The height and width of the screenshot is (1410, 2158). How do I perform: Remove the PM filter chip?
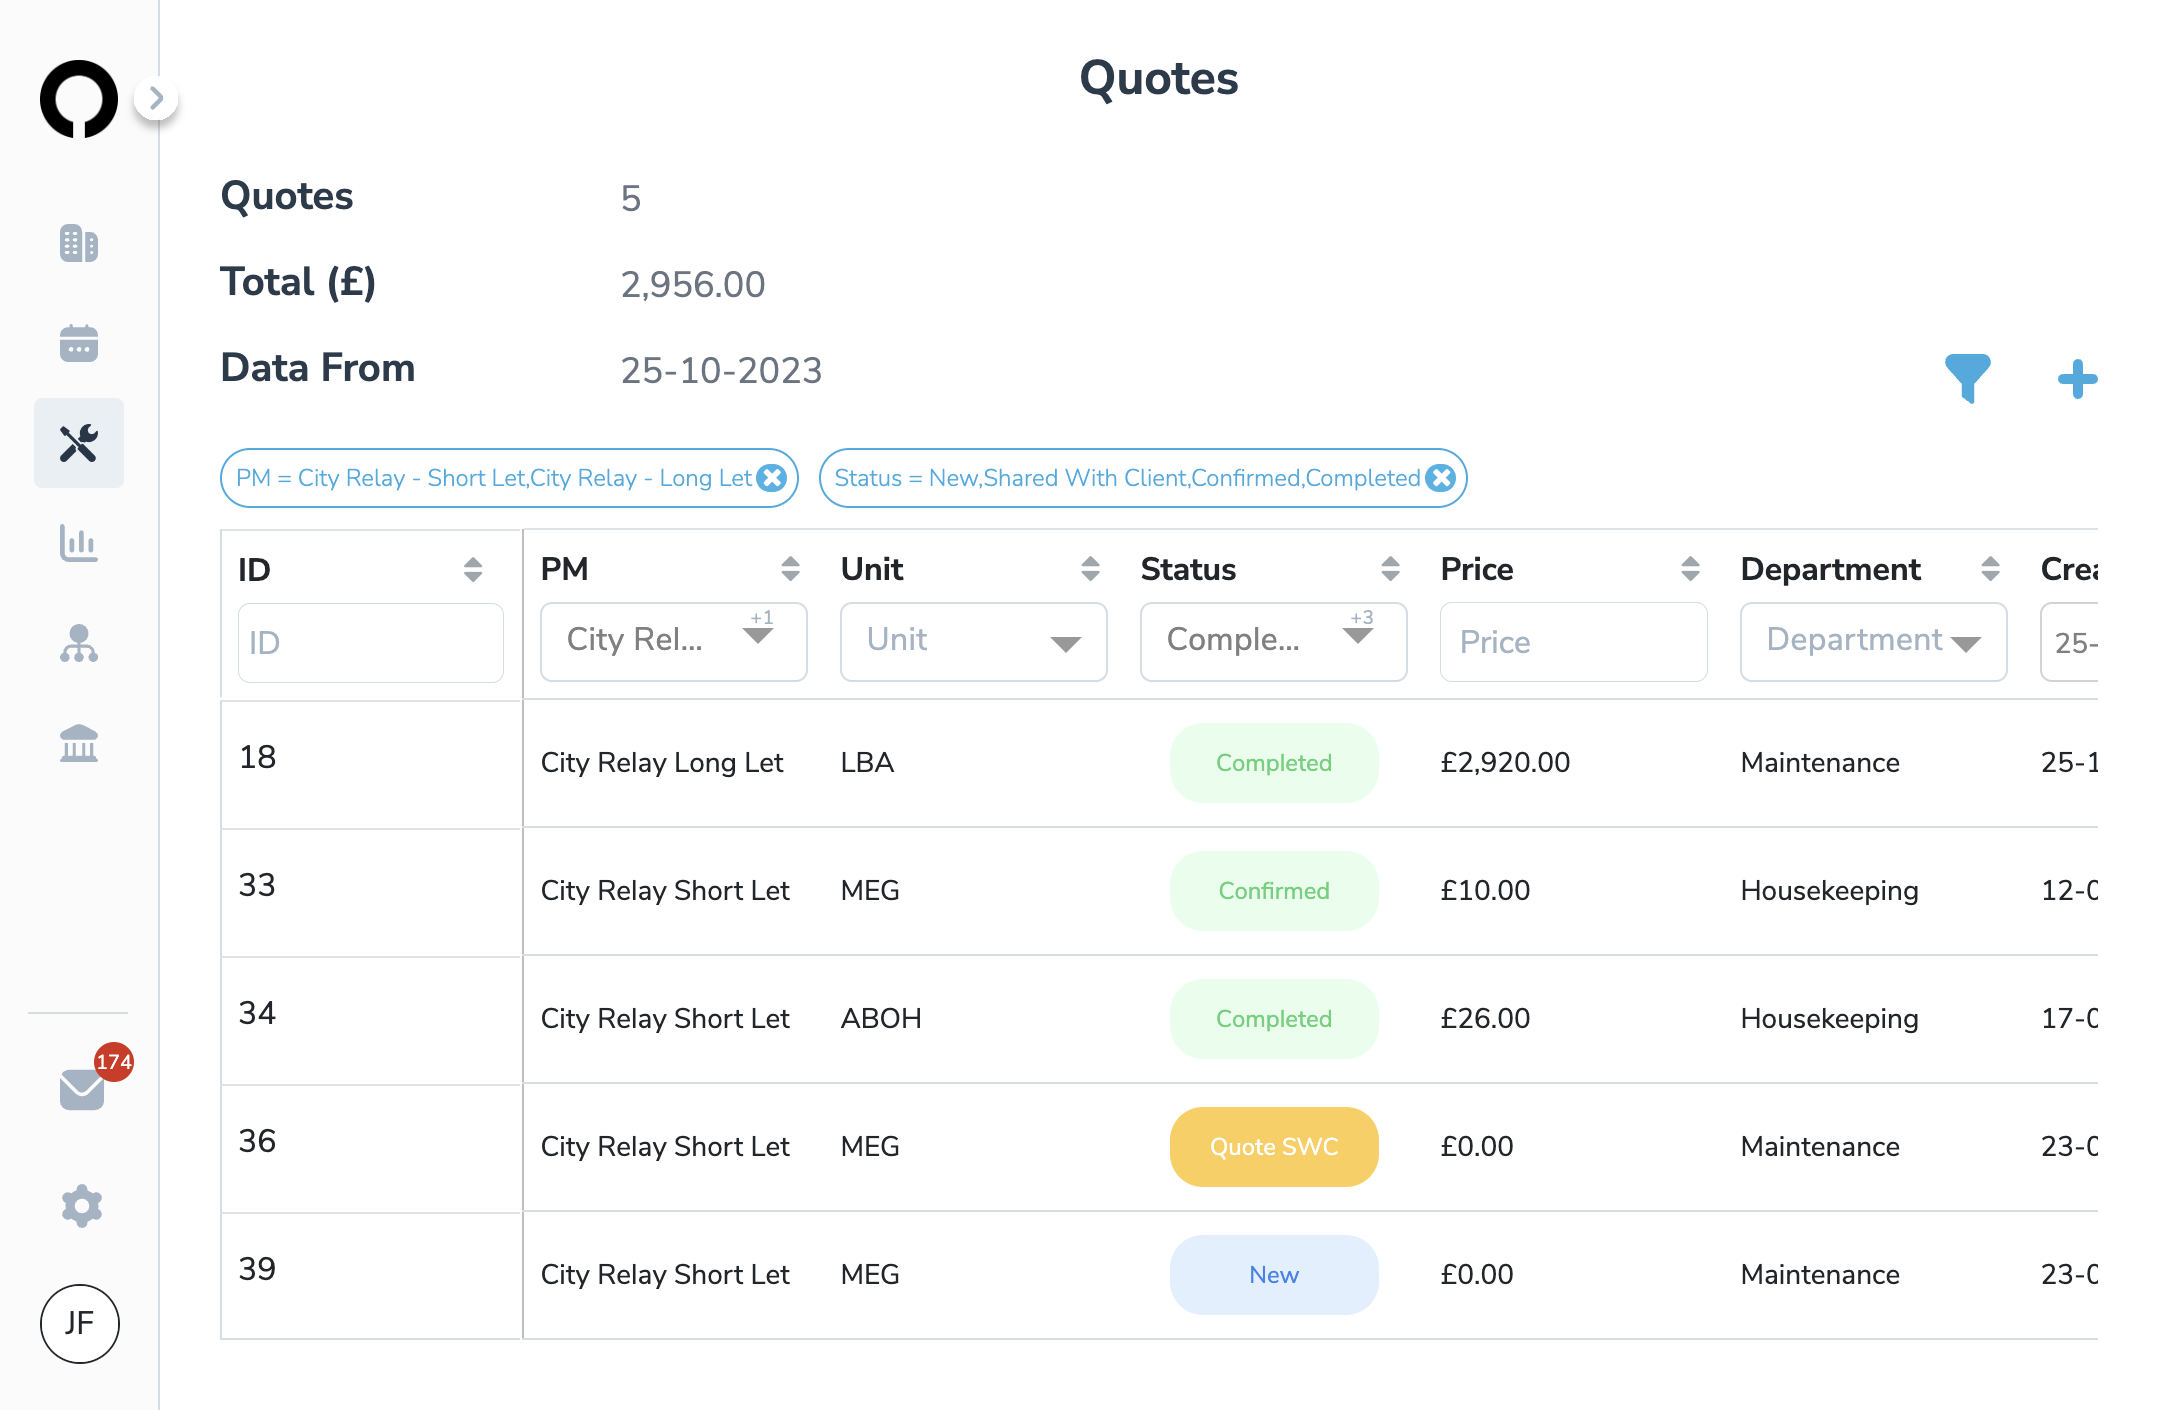point(772,478)
